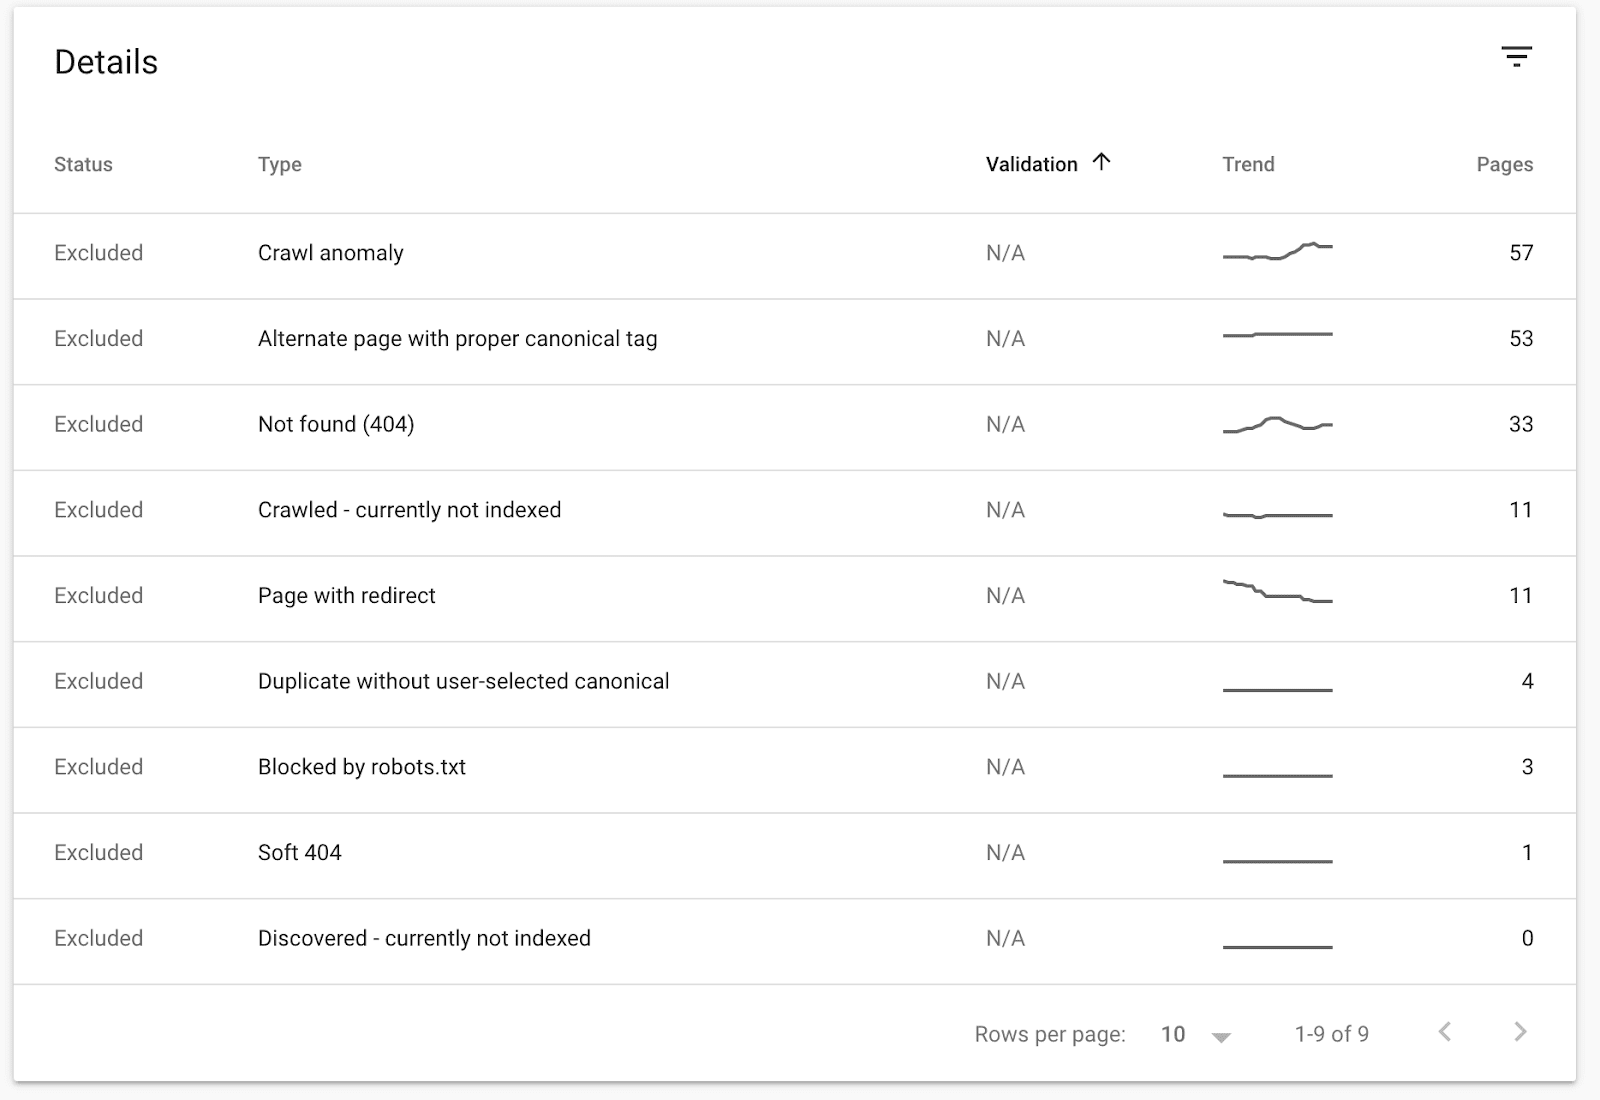
Task: Open the Rows per page dropdown
Action: [x=1174, y=1033]
